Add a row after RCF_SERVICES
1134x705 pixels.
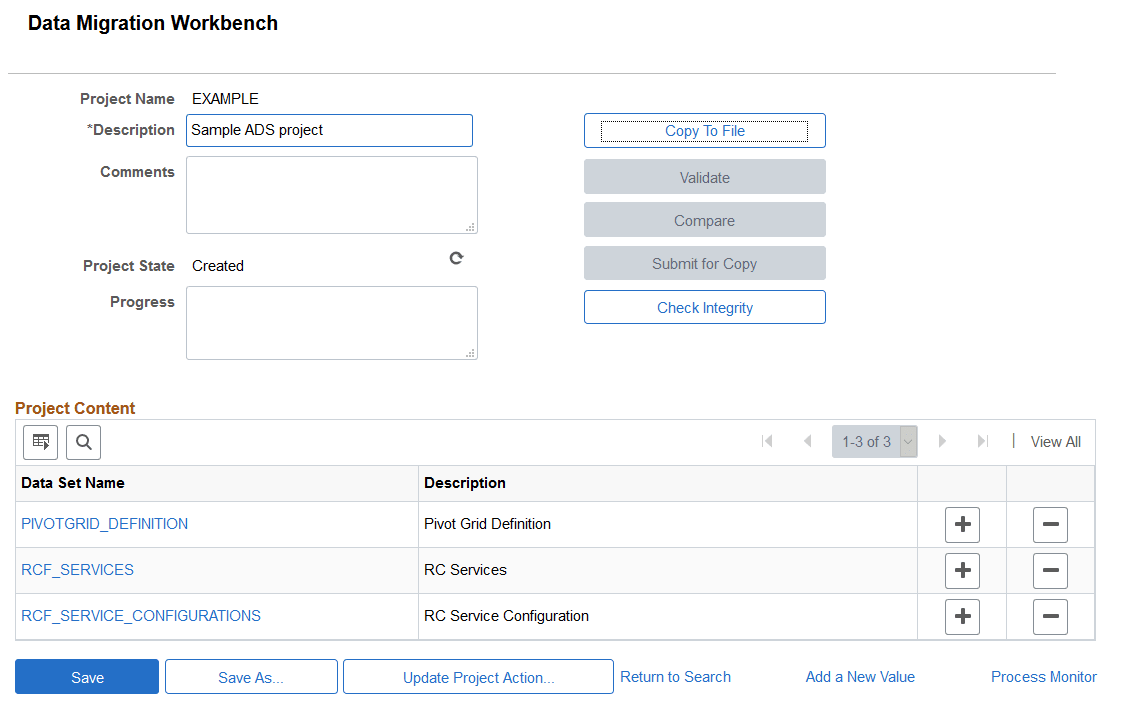click(x=962, y=570)
